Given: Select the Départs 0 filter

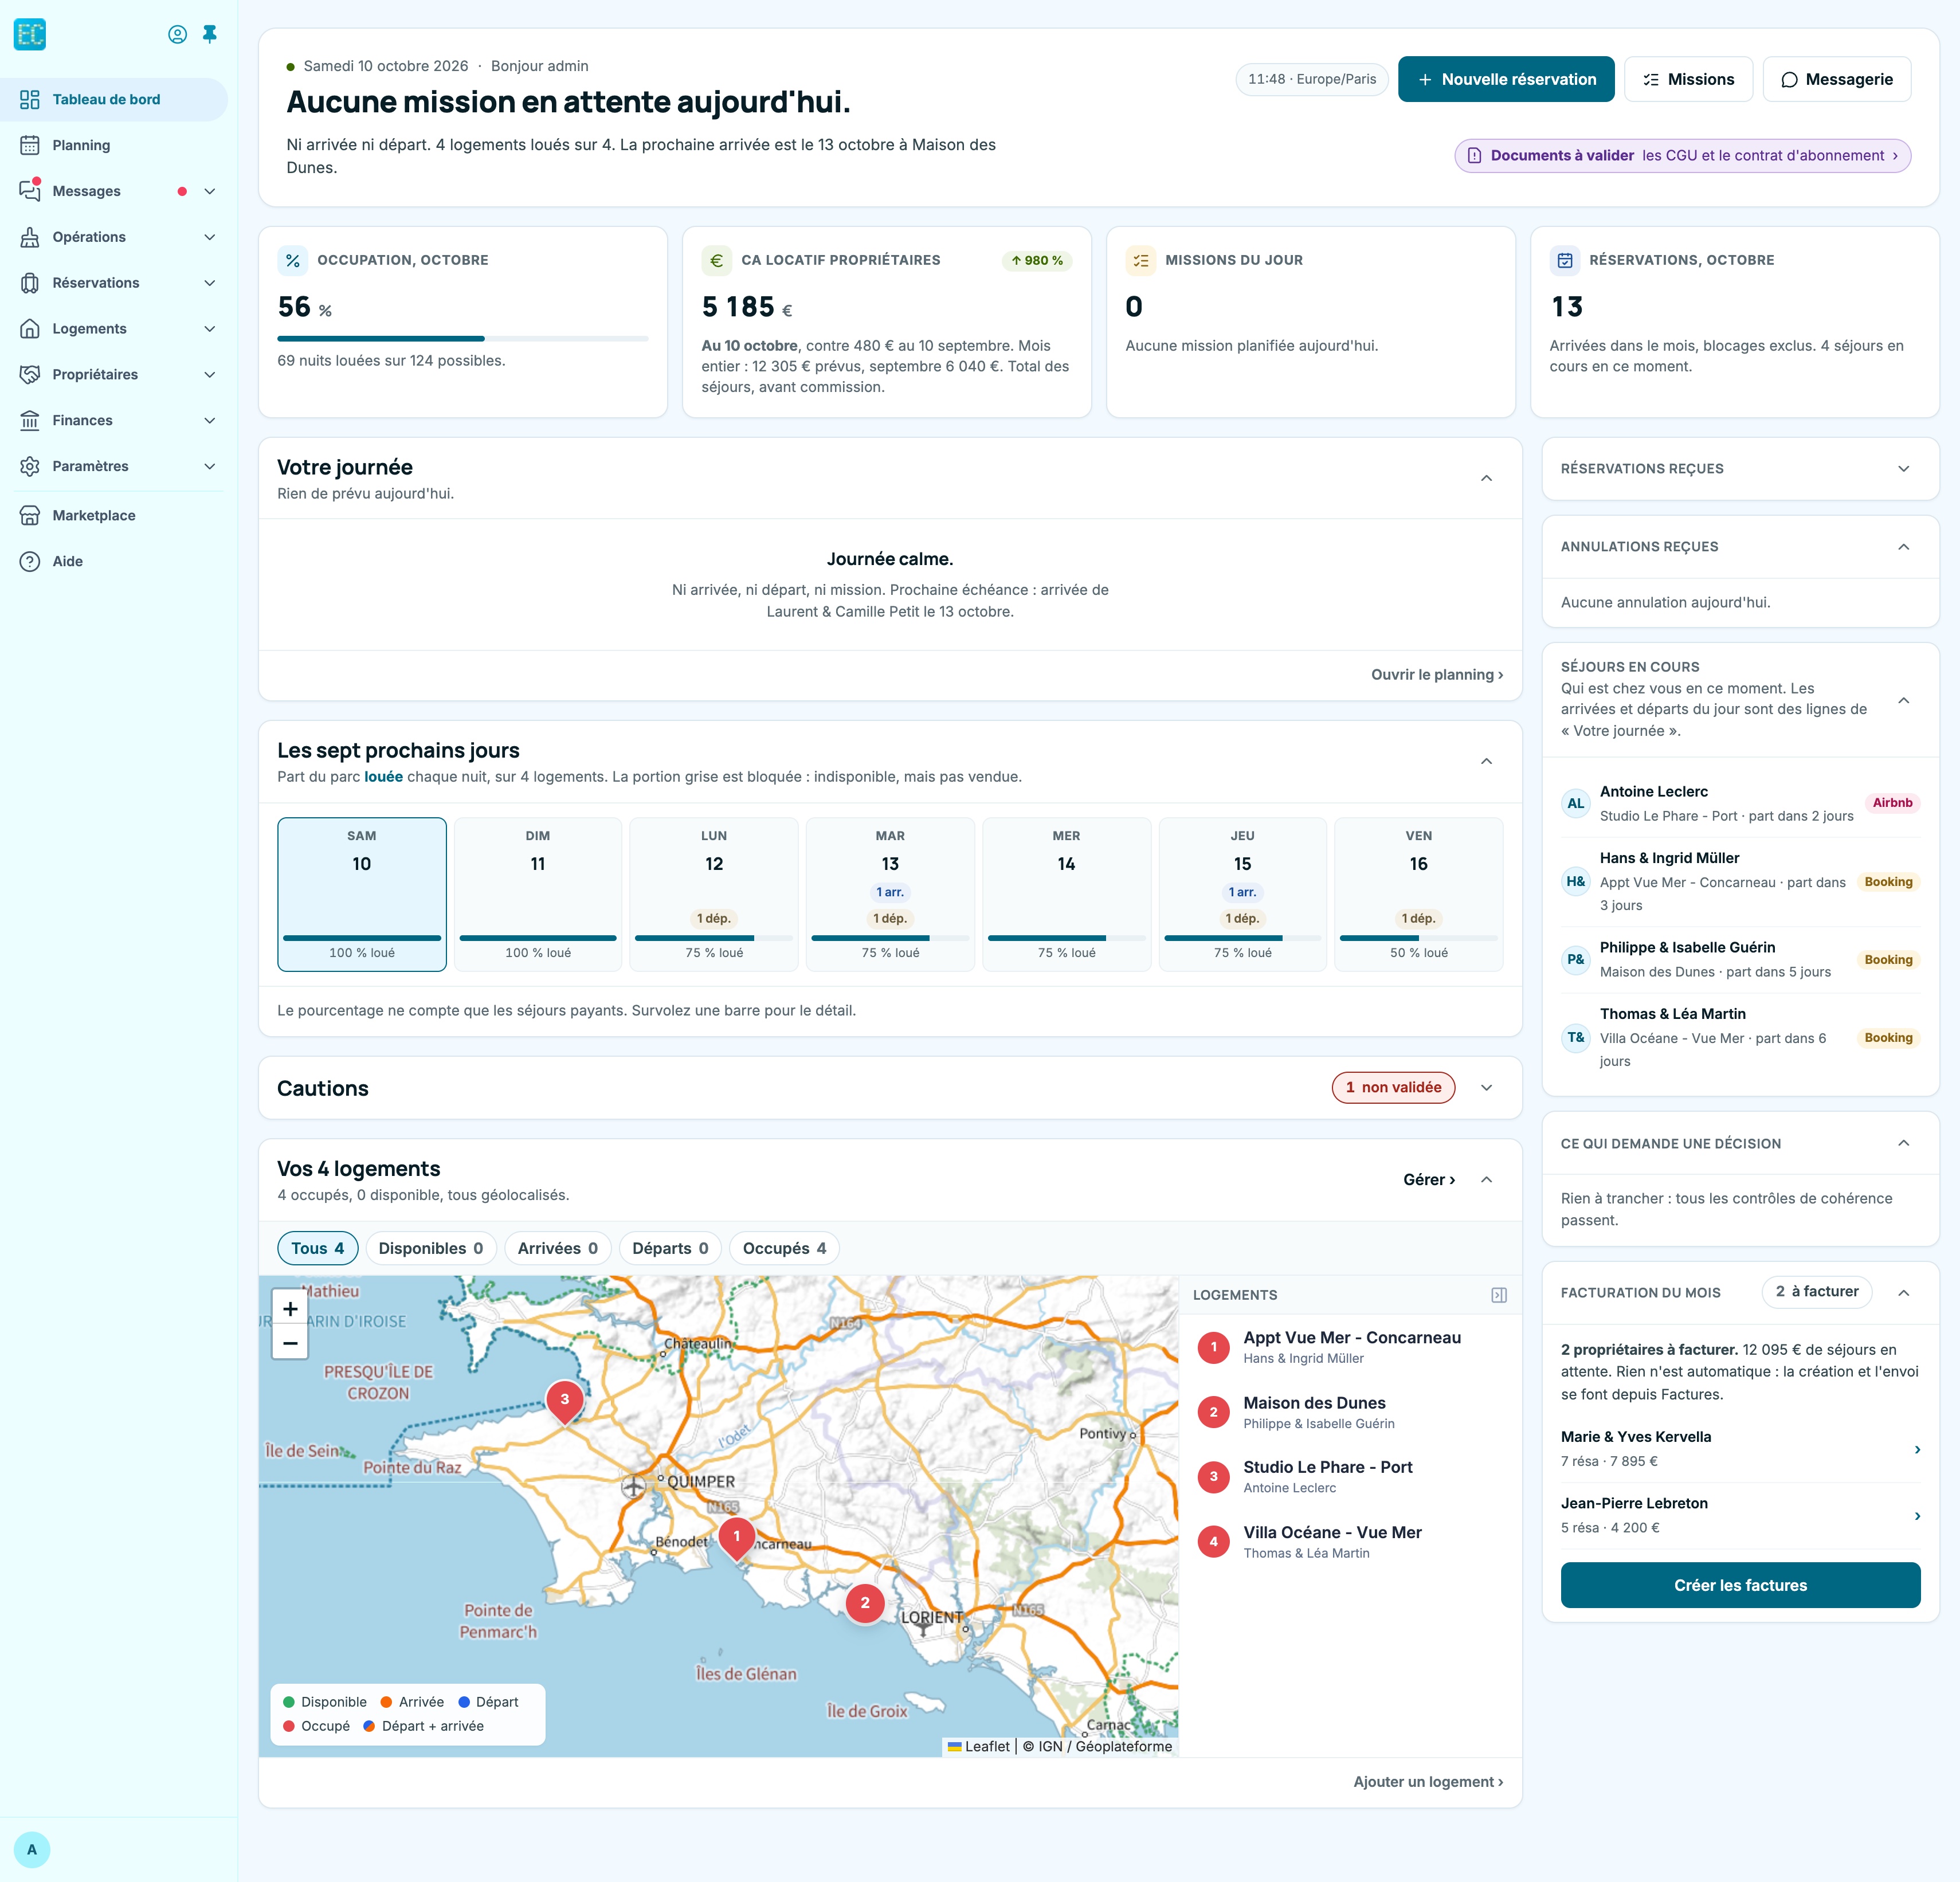Looking at the screenshot, I should [670, 1248].
